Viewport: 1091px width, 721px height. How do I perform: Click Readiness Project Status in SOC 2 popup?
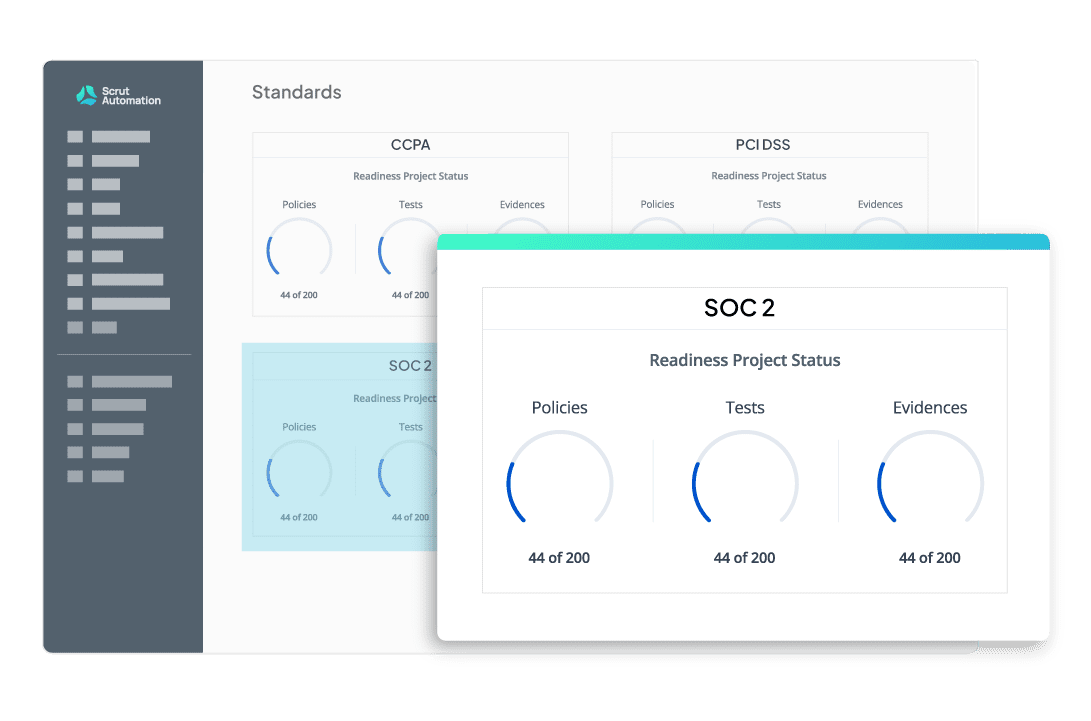click(x=744, y=360)
